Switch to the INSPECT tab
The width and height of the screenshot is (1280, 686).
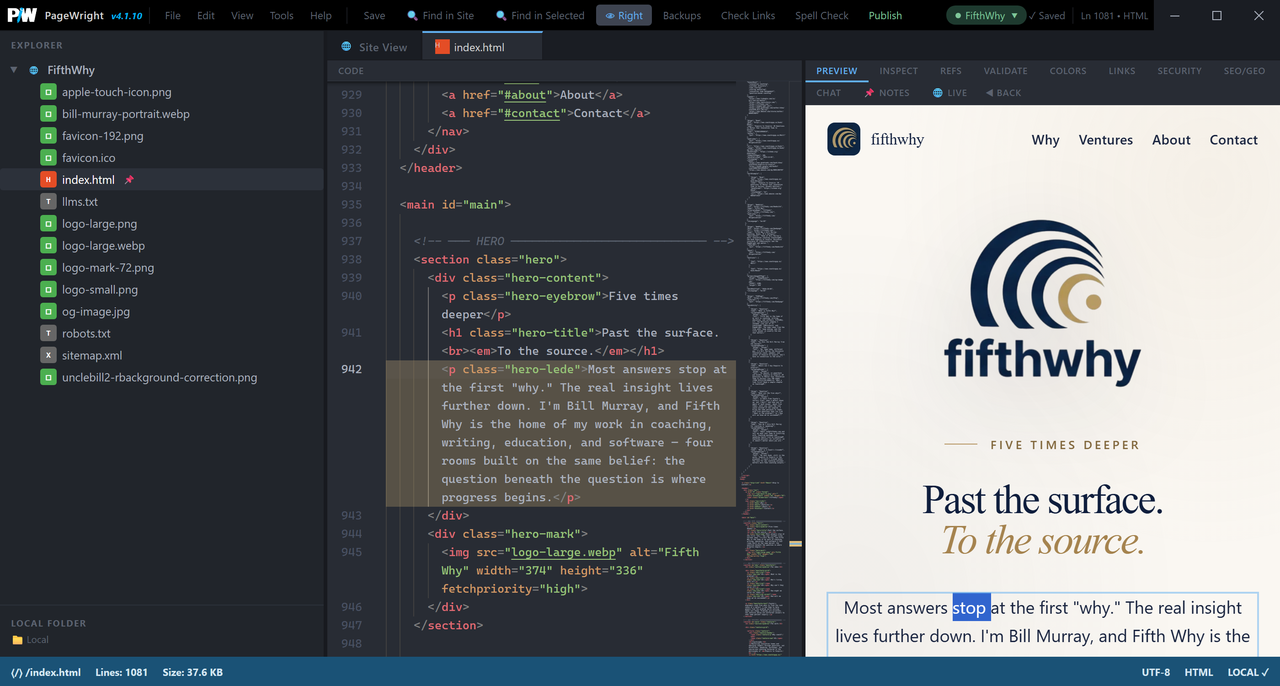899,71
